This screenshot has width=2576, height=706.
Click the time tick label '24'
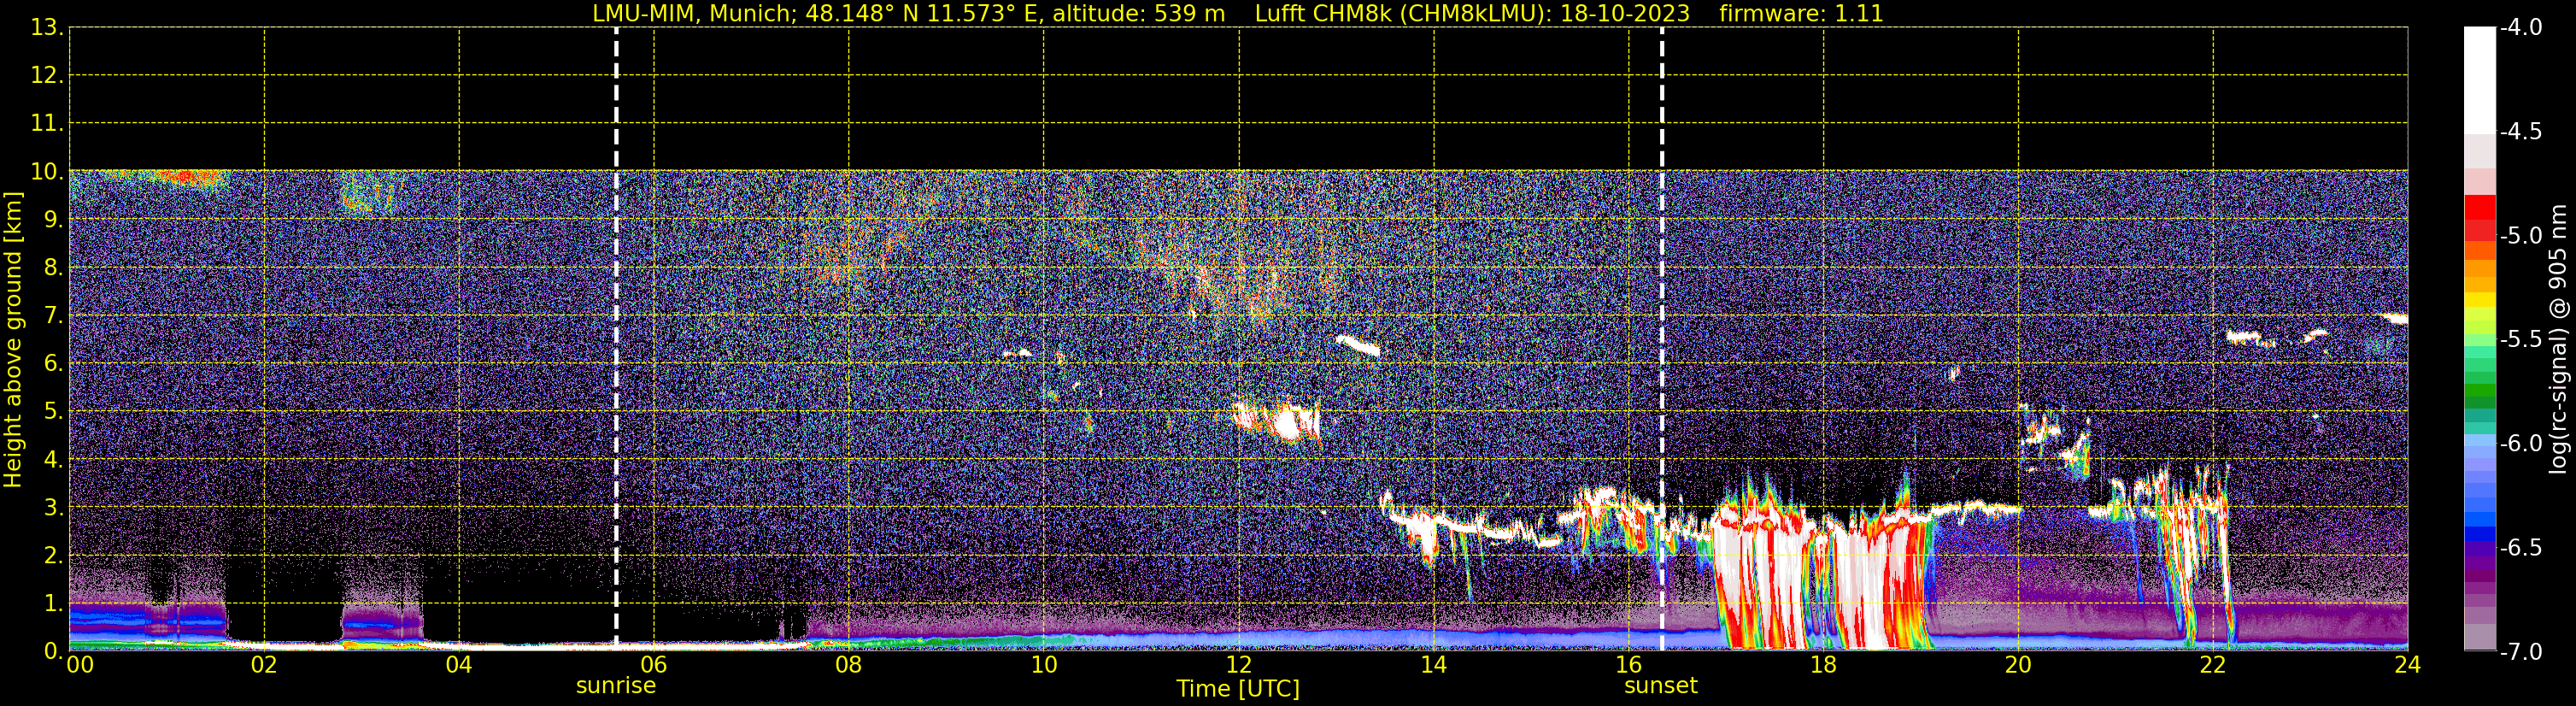click(2407, 665)
